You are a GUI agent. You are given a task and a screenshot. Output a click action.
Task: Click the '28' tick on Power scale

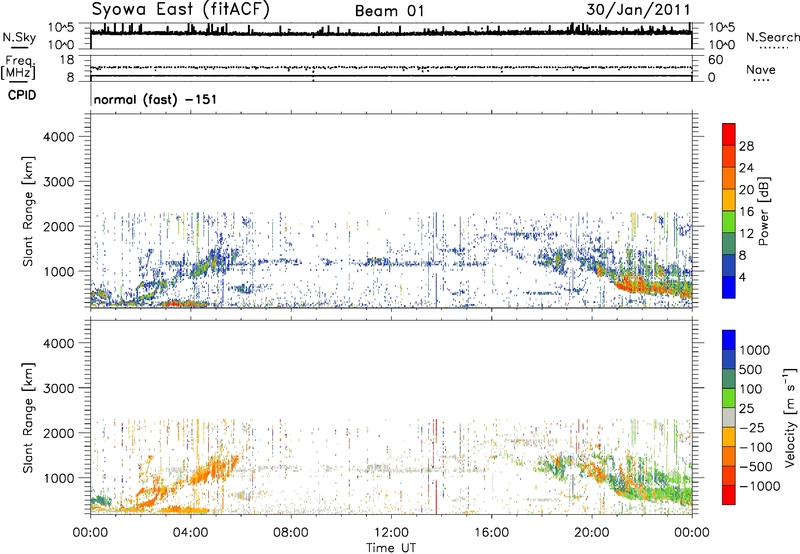(x=746, y=146)
